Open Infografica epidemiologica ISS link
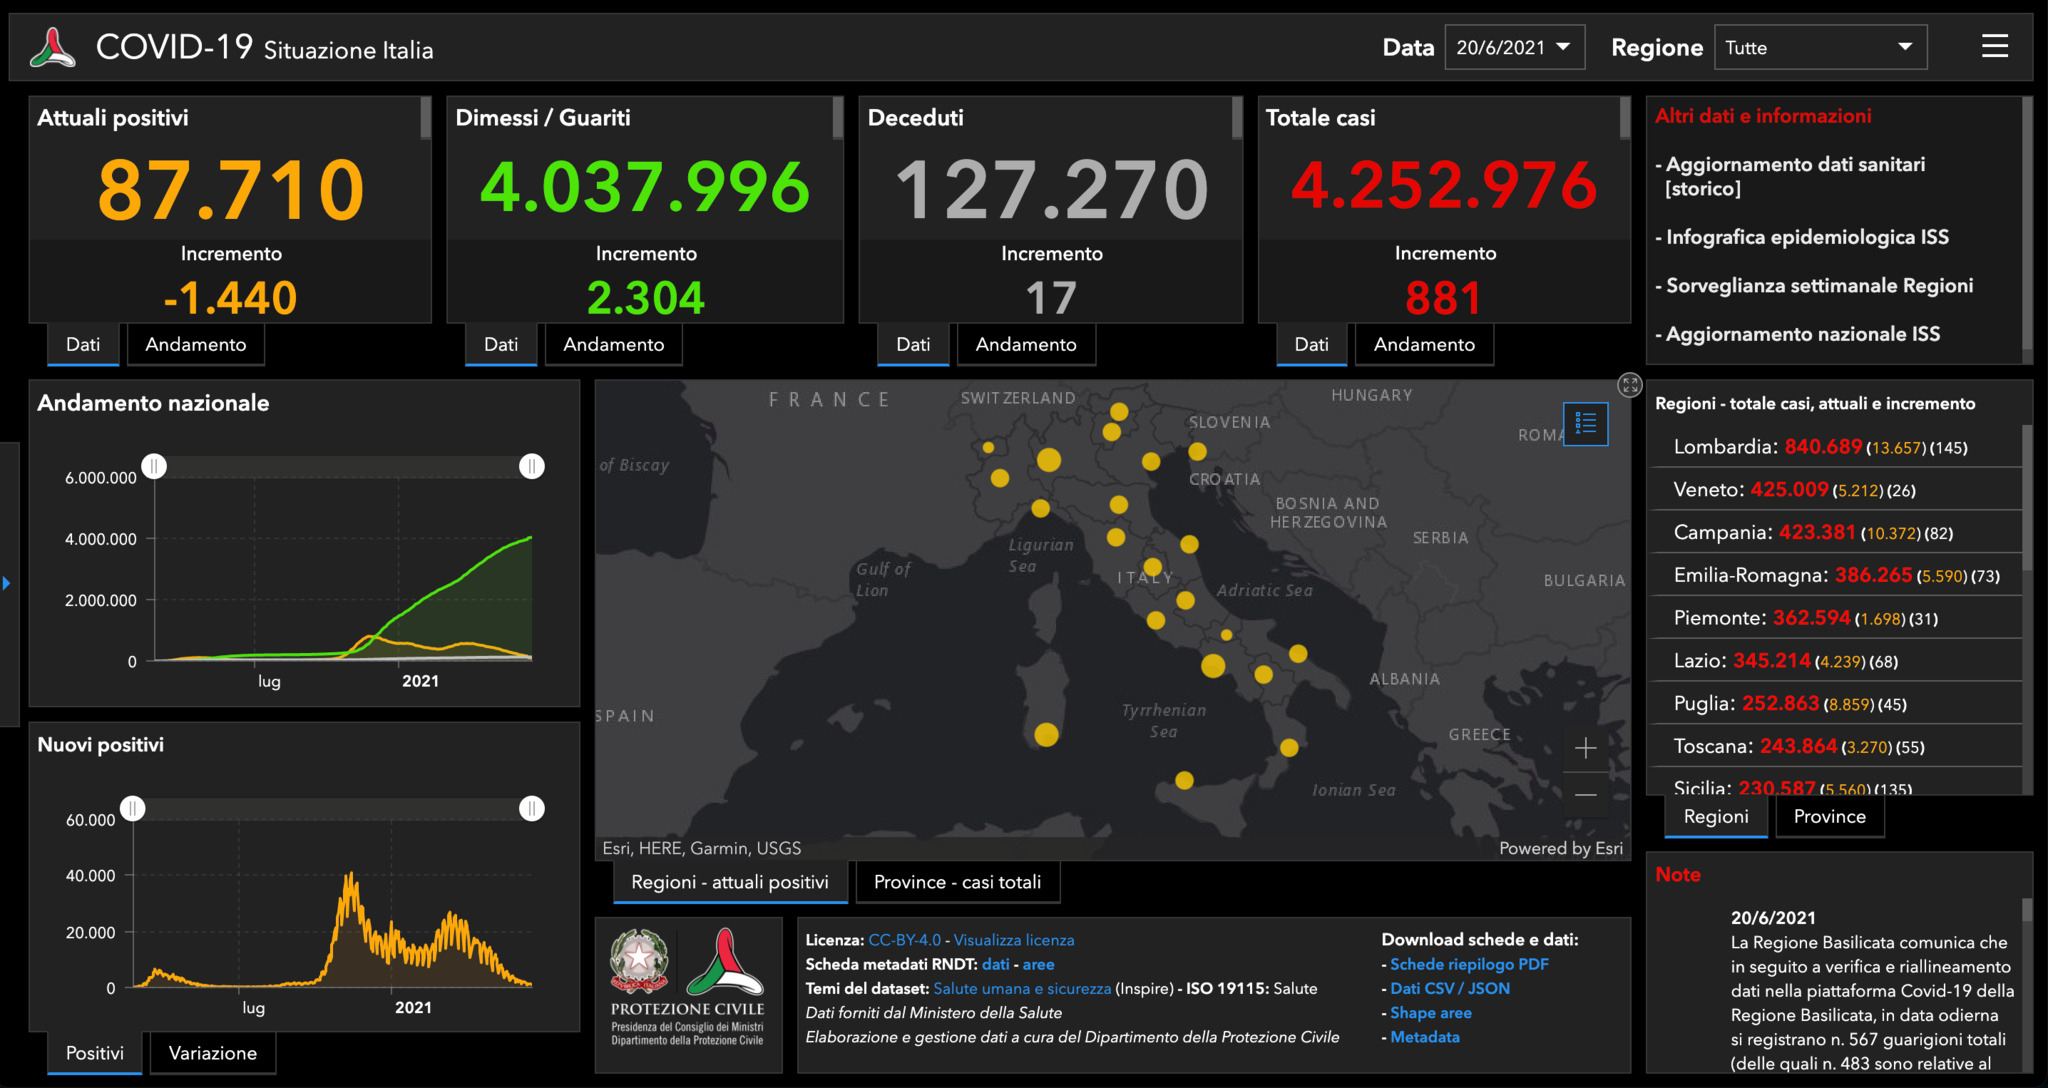This screenshot has height=1088, width=2048. coord(1807,237)
